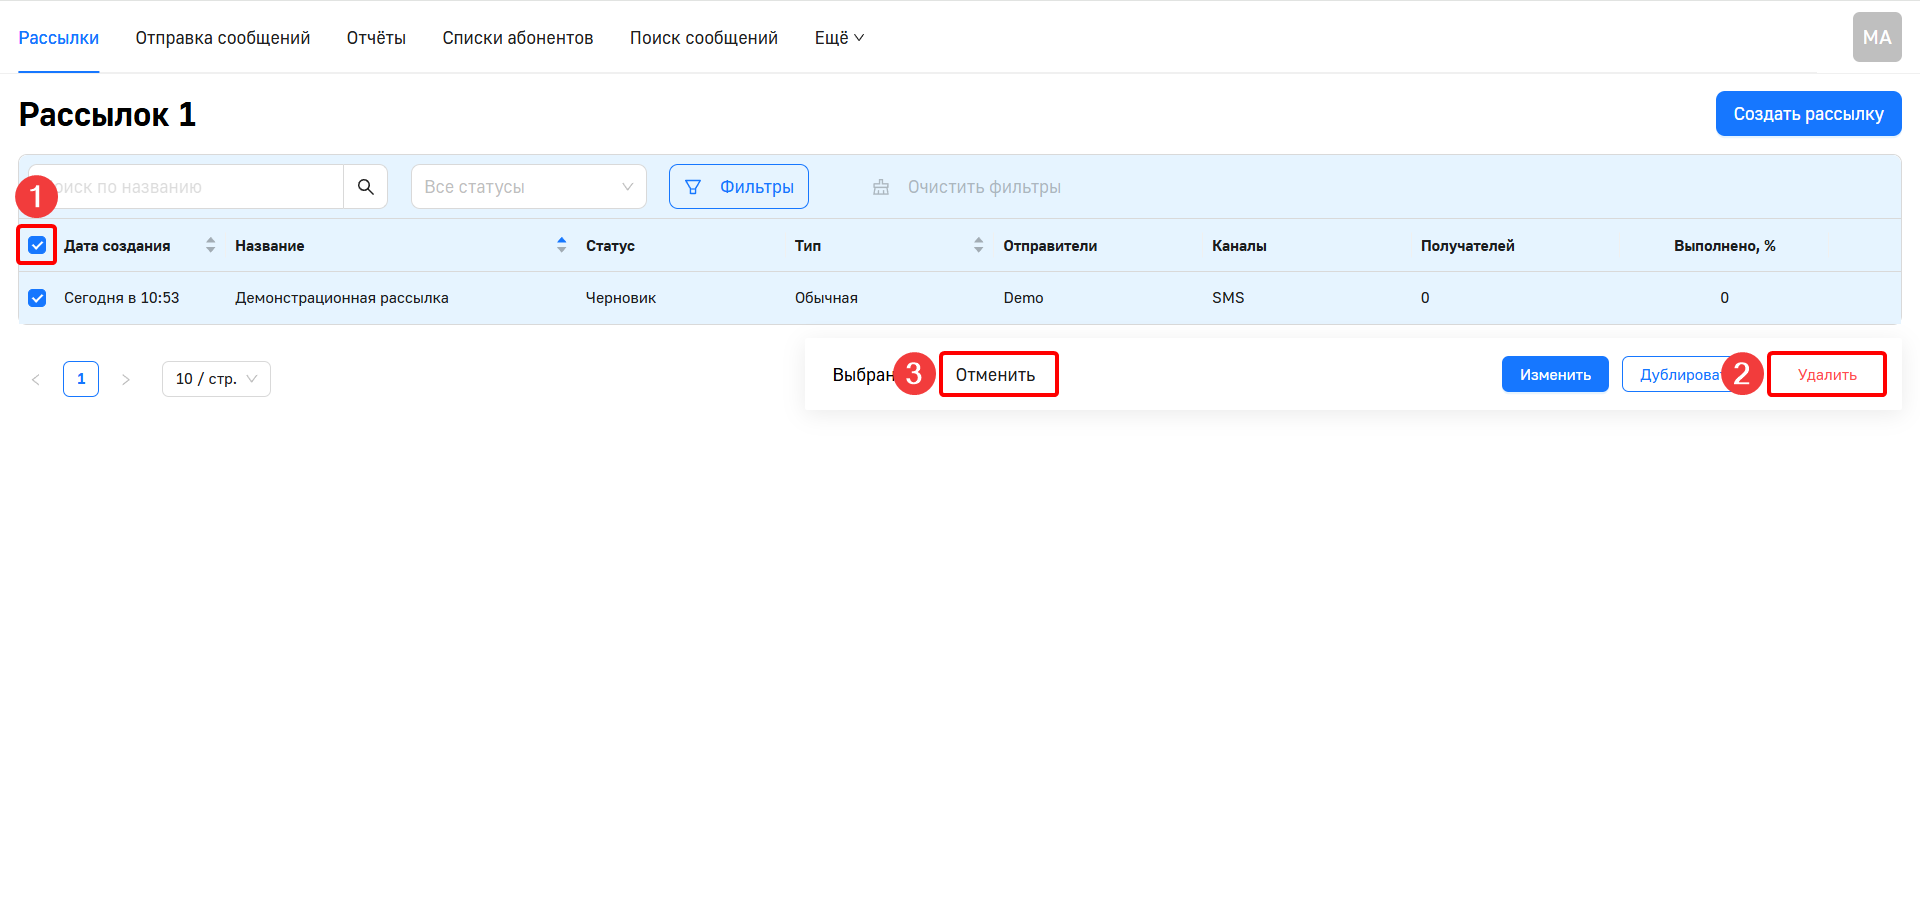
Task: Click the funnel Filters button
Action: [x=738, y=187]
